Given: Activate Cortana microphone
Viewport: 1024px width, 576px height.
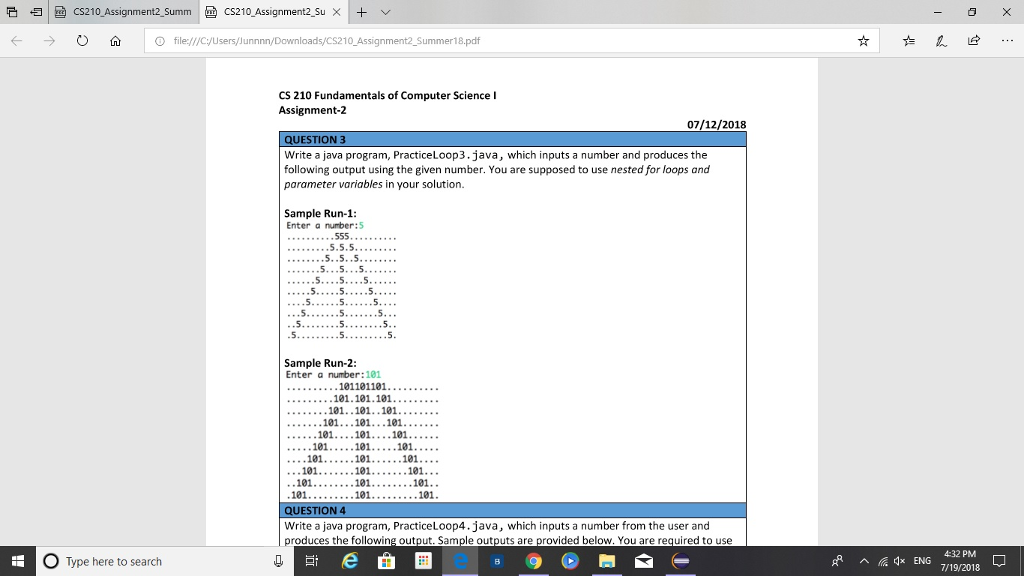Looking at the screenshot, I should click(x=278, y=561).
